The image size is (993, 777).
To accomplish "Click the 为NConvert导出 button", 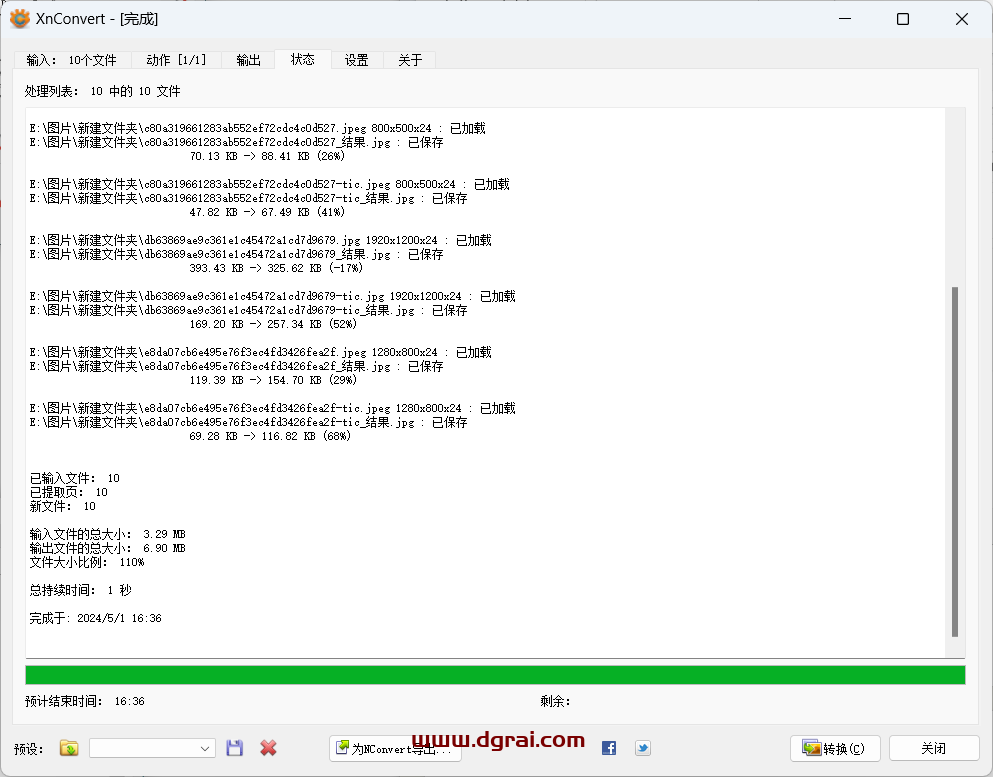I will click(x=395, y=749).
